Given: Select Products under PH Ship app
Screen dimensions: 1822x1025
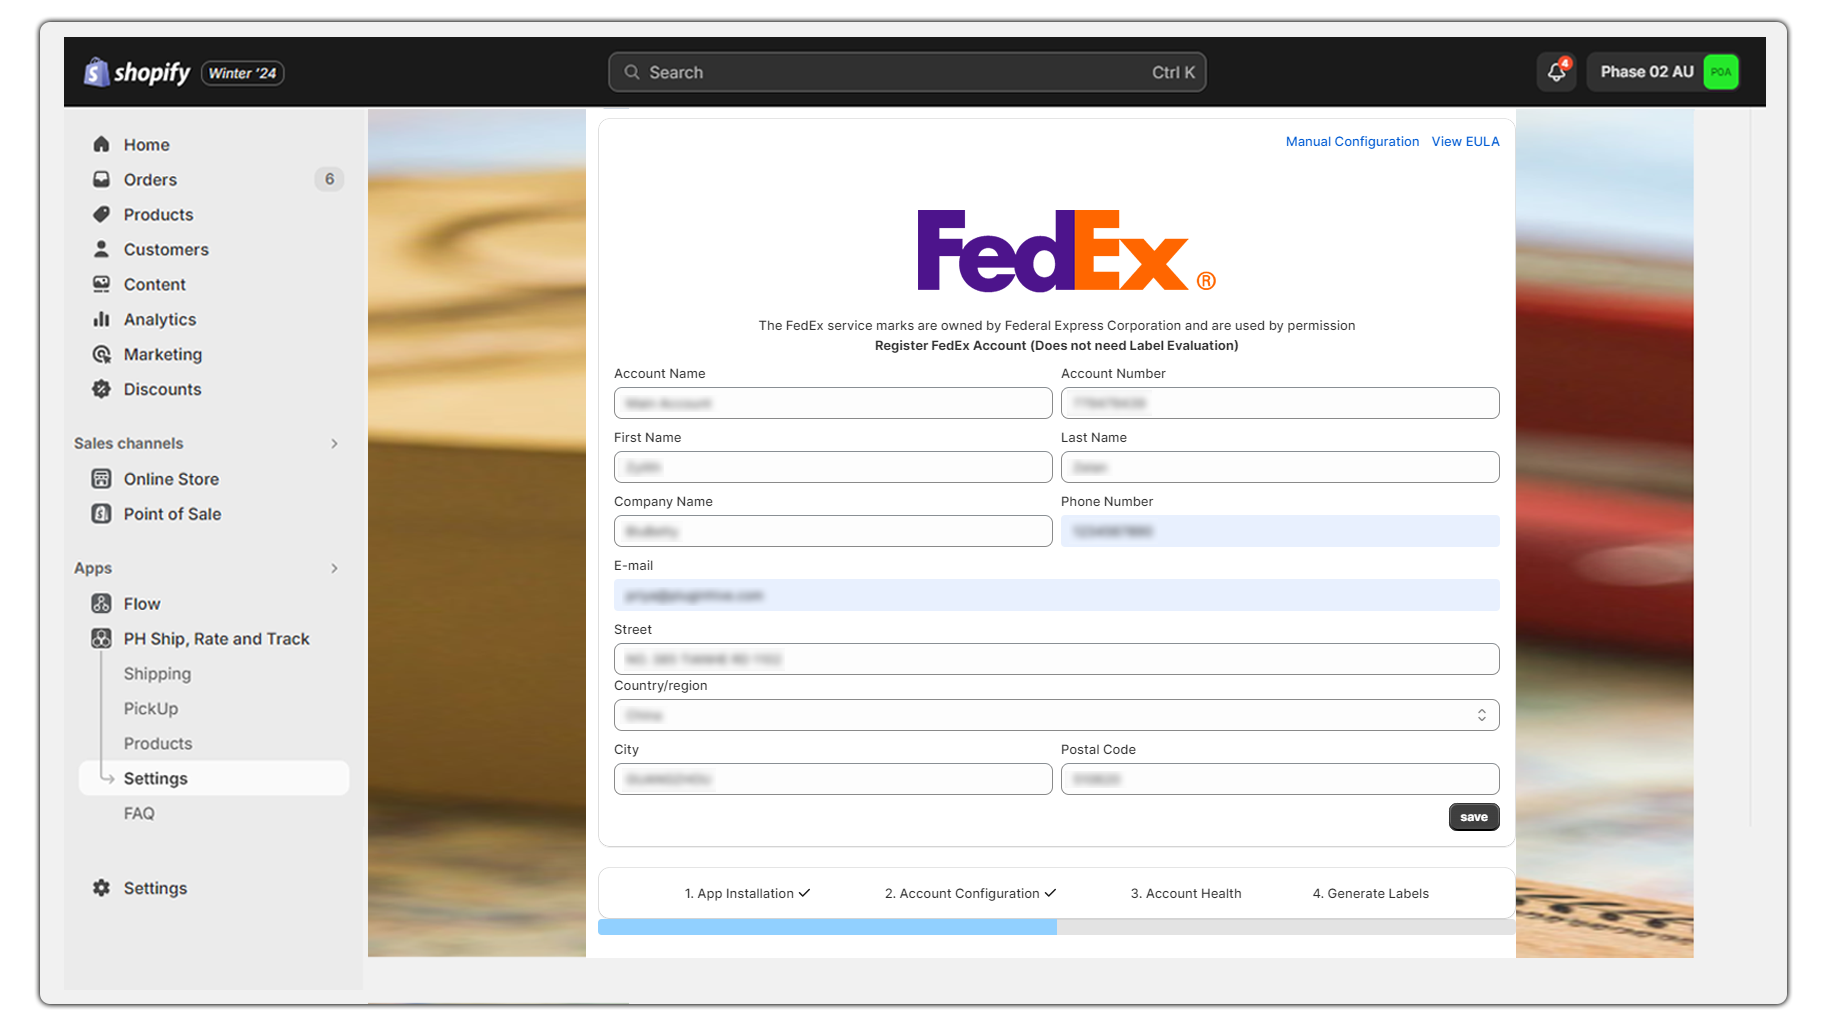Looking at the screenshot, I should click(x=158, y=744).
